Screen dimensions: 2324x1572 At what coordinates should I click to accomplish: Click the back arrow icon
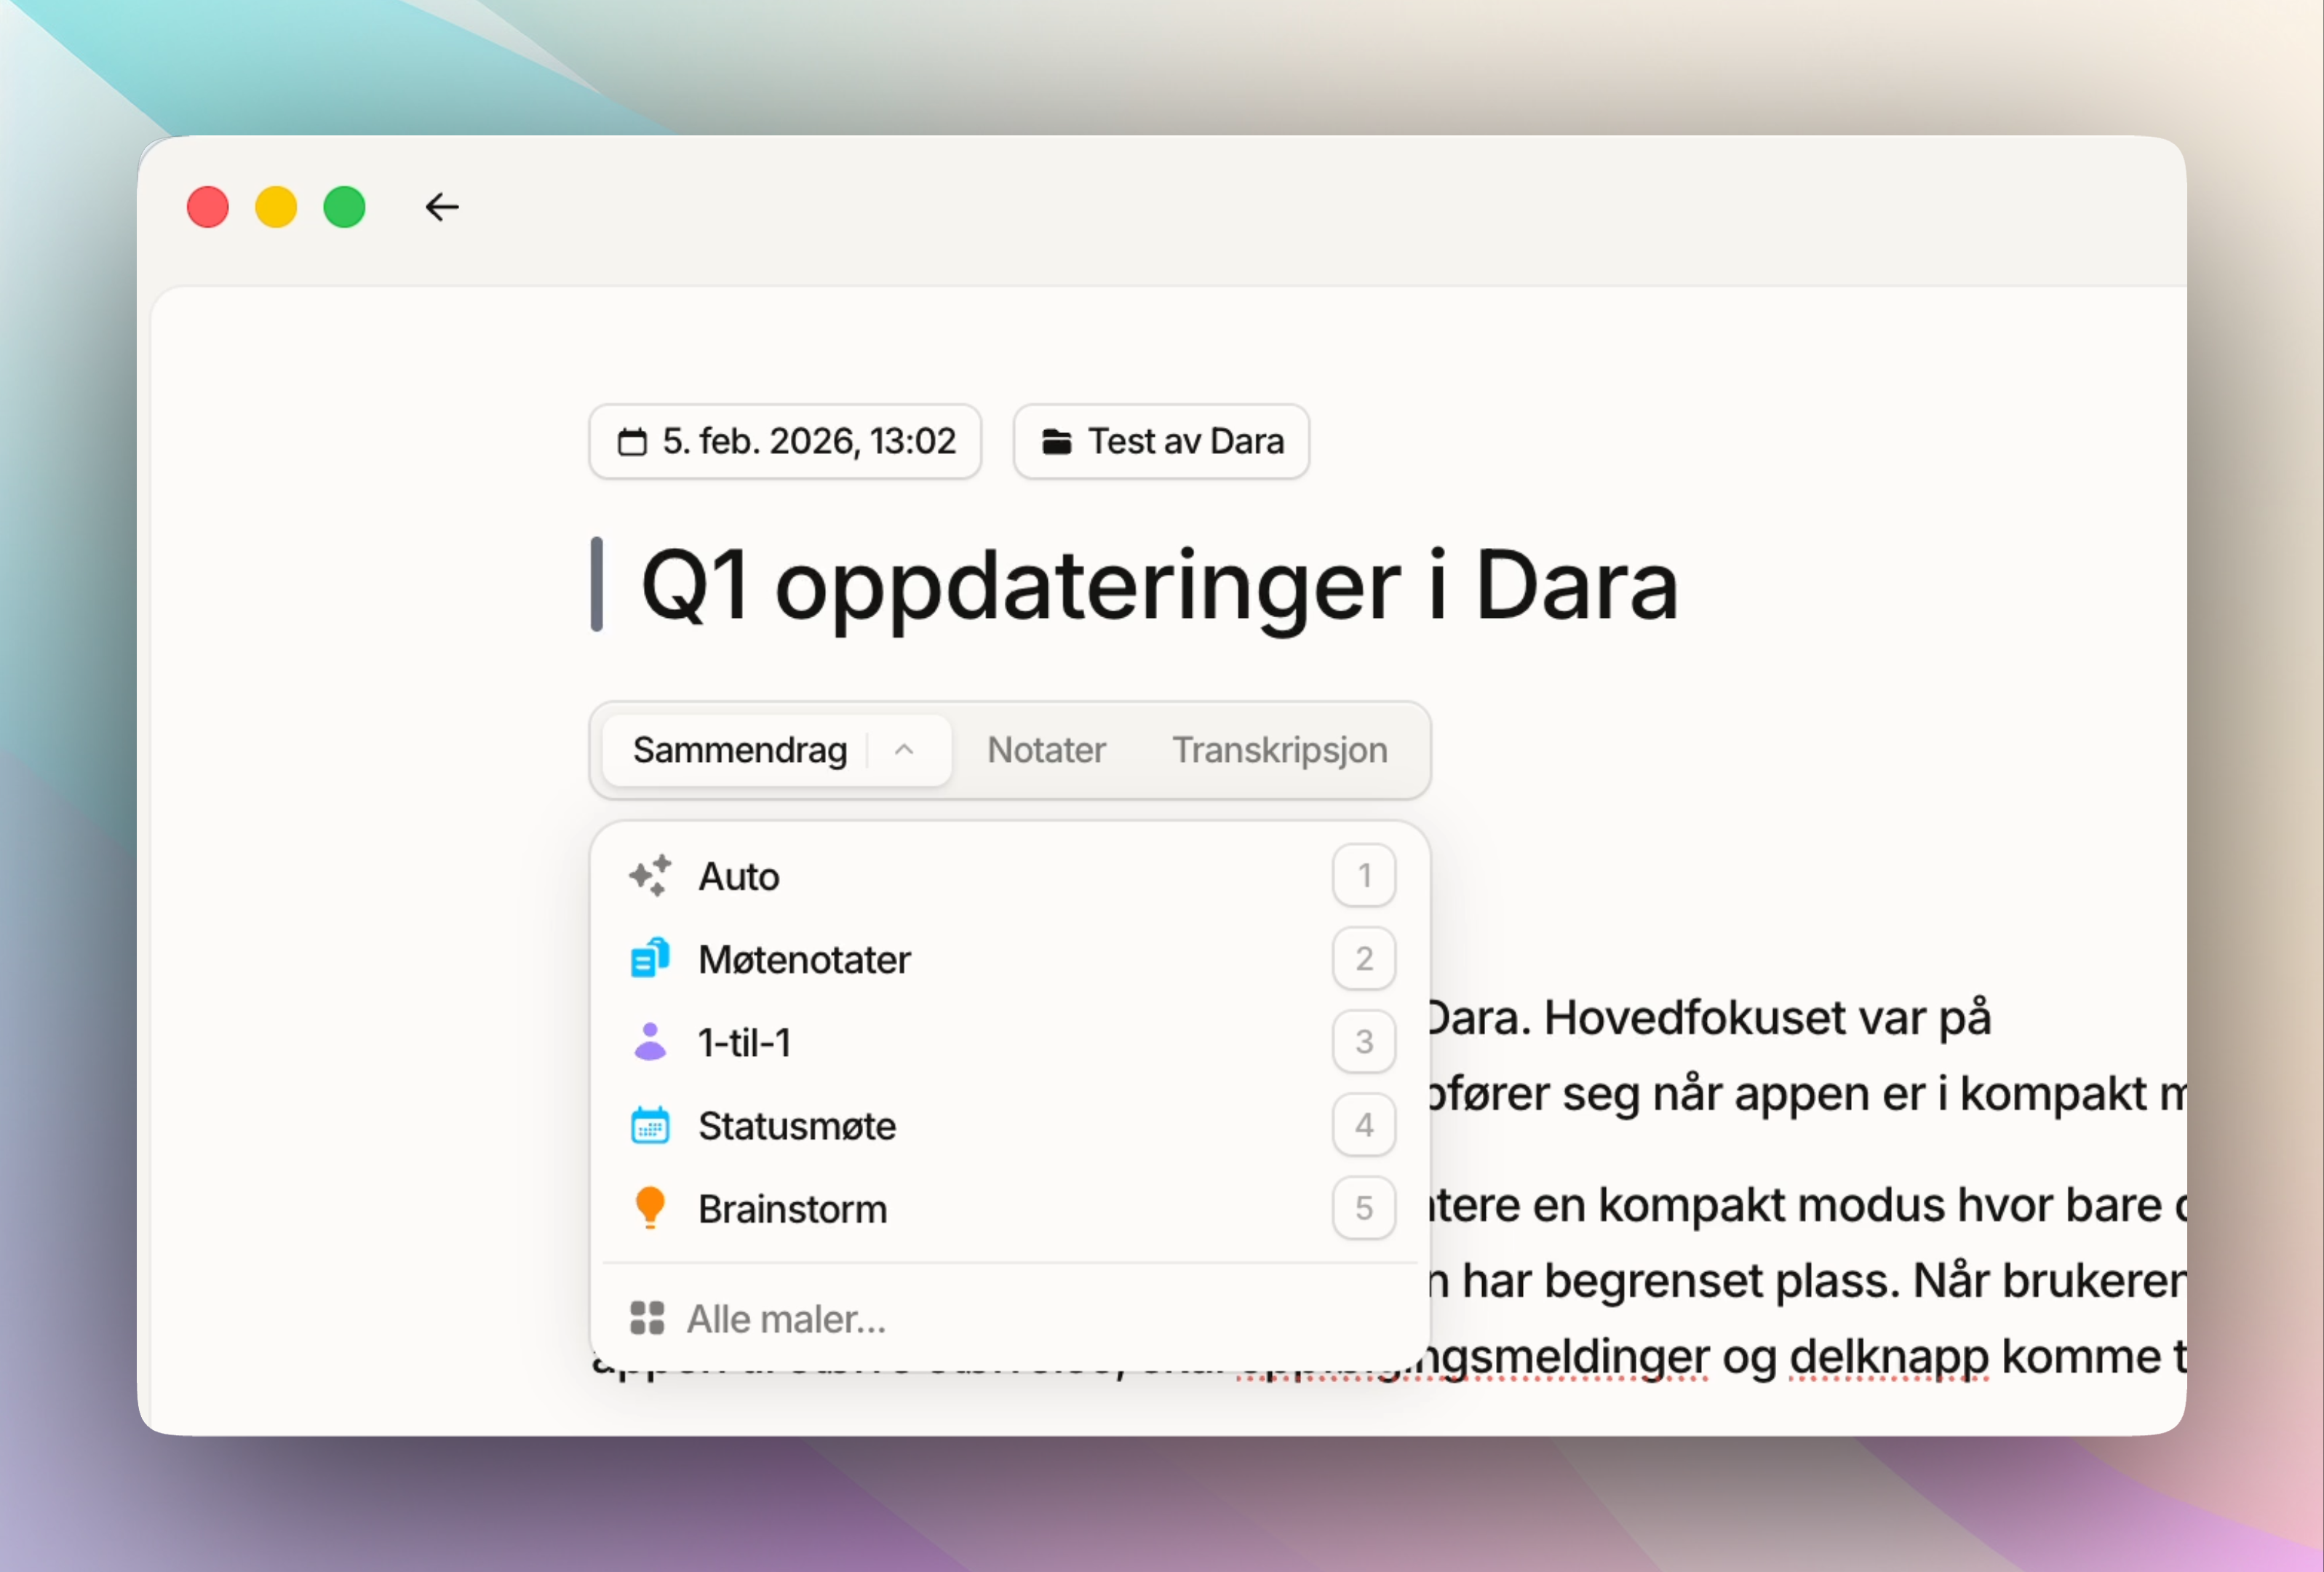pyautogui.click(x=441, y=207)
